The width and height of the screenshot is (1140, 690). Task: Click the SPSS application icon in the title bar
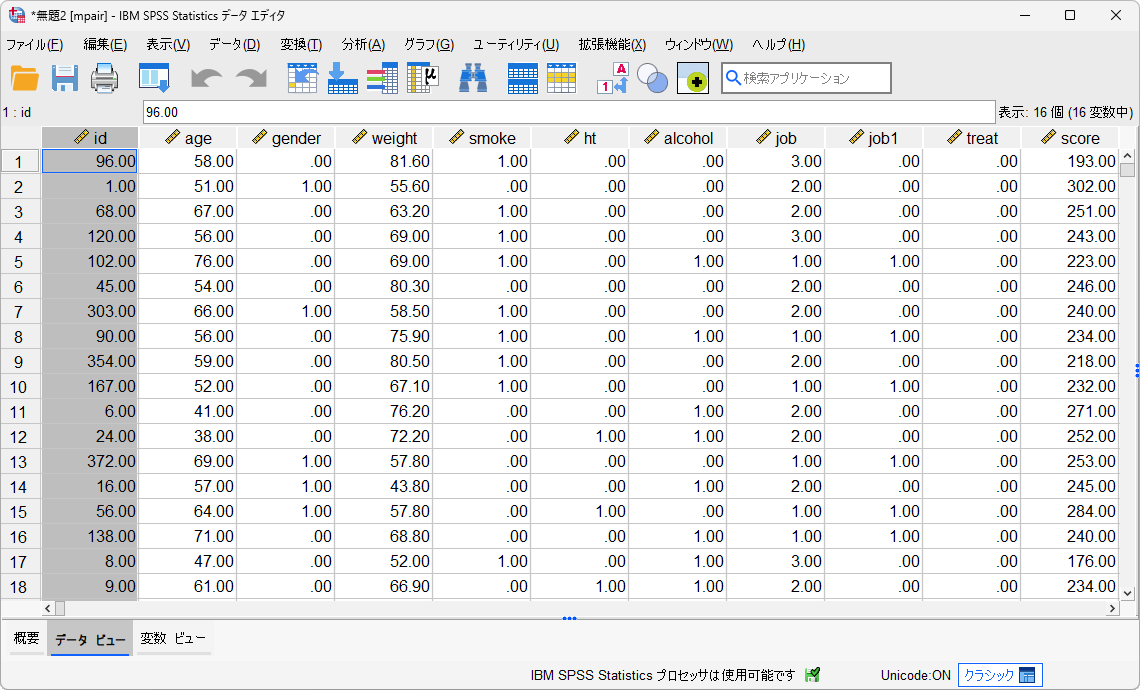pyautogui.click(x=16, y=15)
